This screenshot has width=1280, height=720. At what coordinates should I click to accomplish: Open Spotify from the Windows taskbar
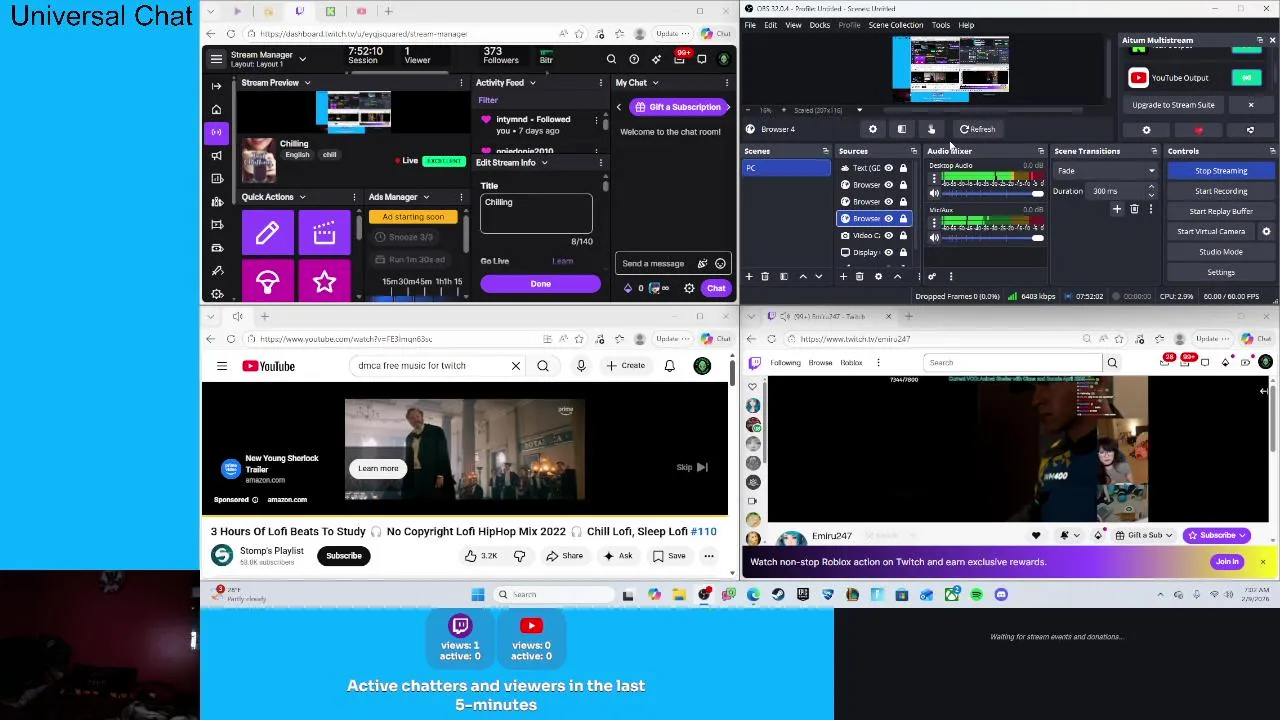click(x=976, y=595)
